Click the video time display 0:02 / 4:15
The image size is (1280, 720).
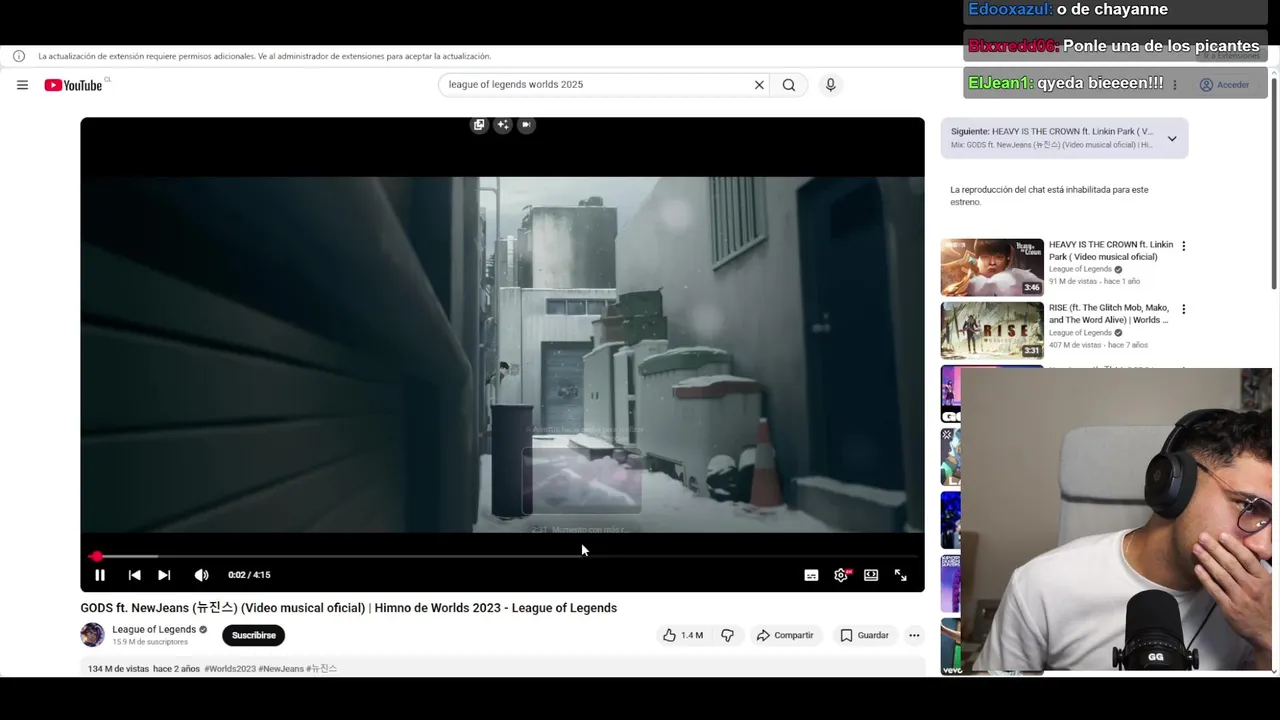pos(249,575)
